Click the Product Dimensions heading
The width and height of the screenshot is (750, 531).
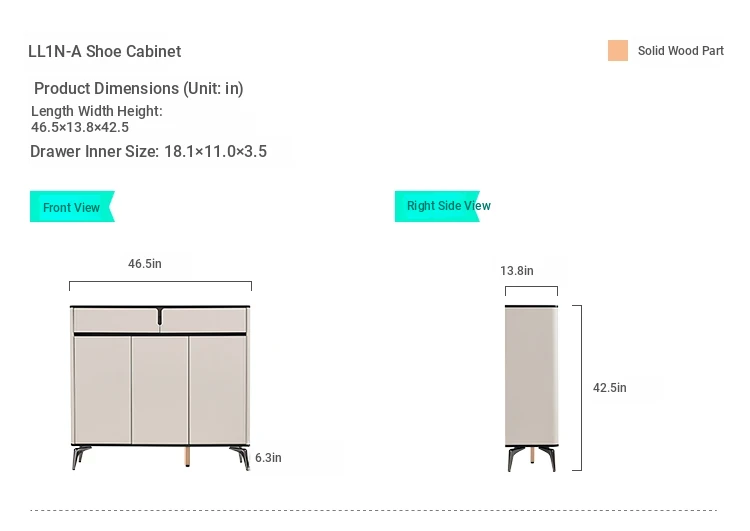(139, 88)
